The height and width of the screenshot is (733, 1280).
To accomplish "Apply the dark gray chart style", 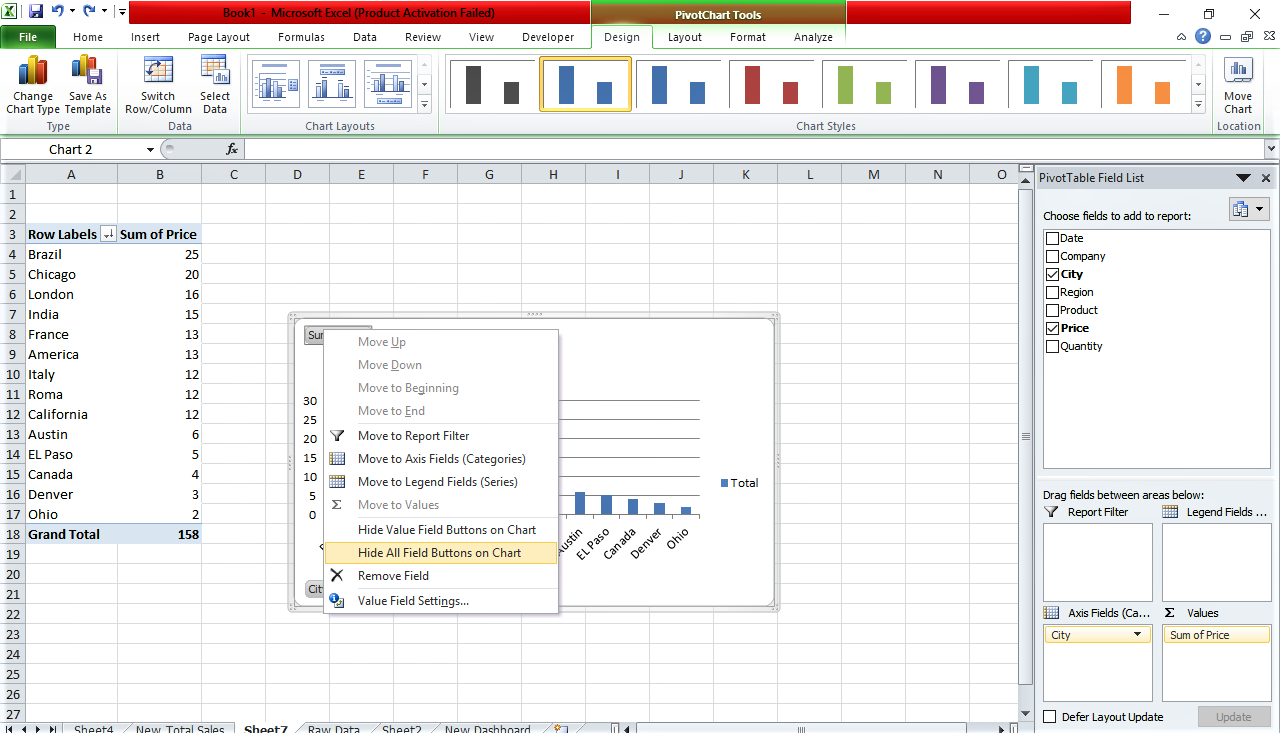I will coord(492,84).
